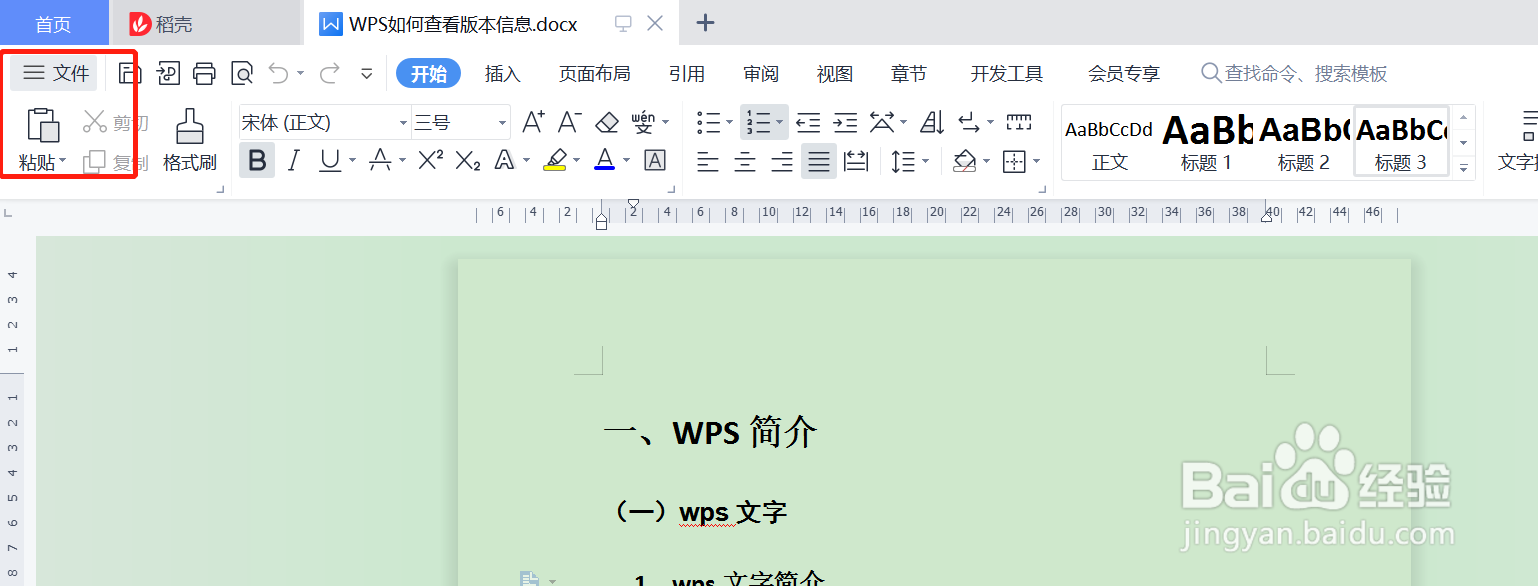Click the Undo arrow icon
1538x586 pixels.
coord(279,73)
